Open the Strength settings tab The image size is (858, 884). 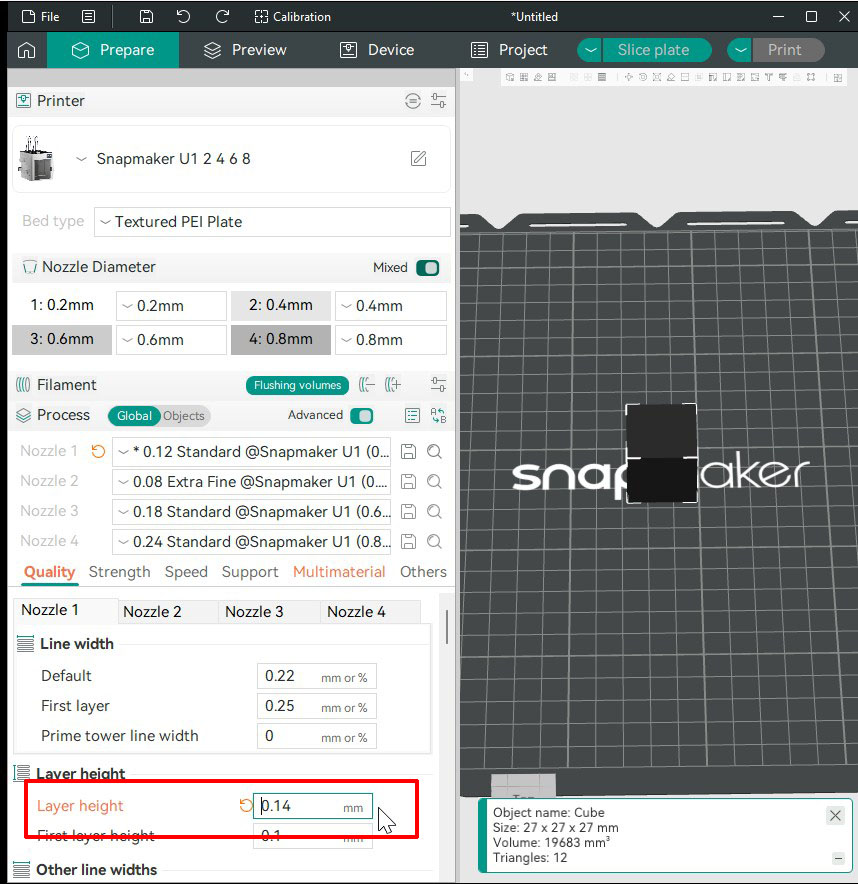point(120,572)
